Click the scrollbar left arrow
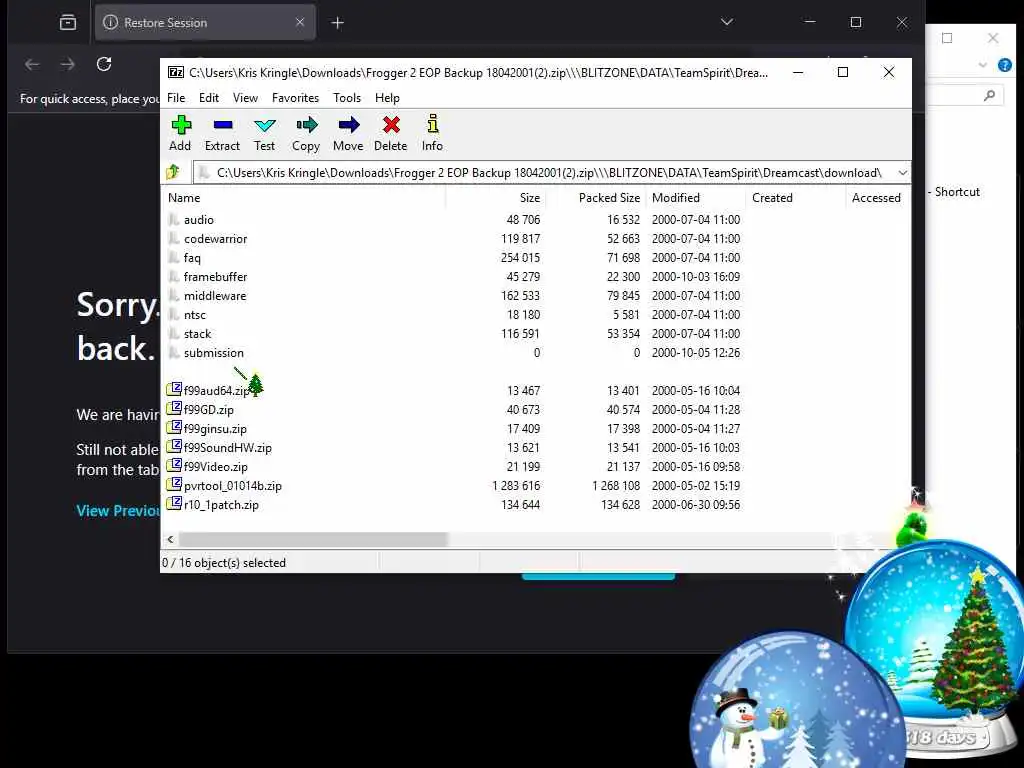The height and width of the screenshot is (768, 1024). coord(170,539)
